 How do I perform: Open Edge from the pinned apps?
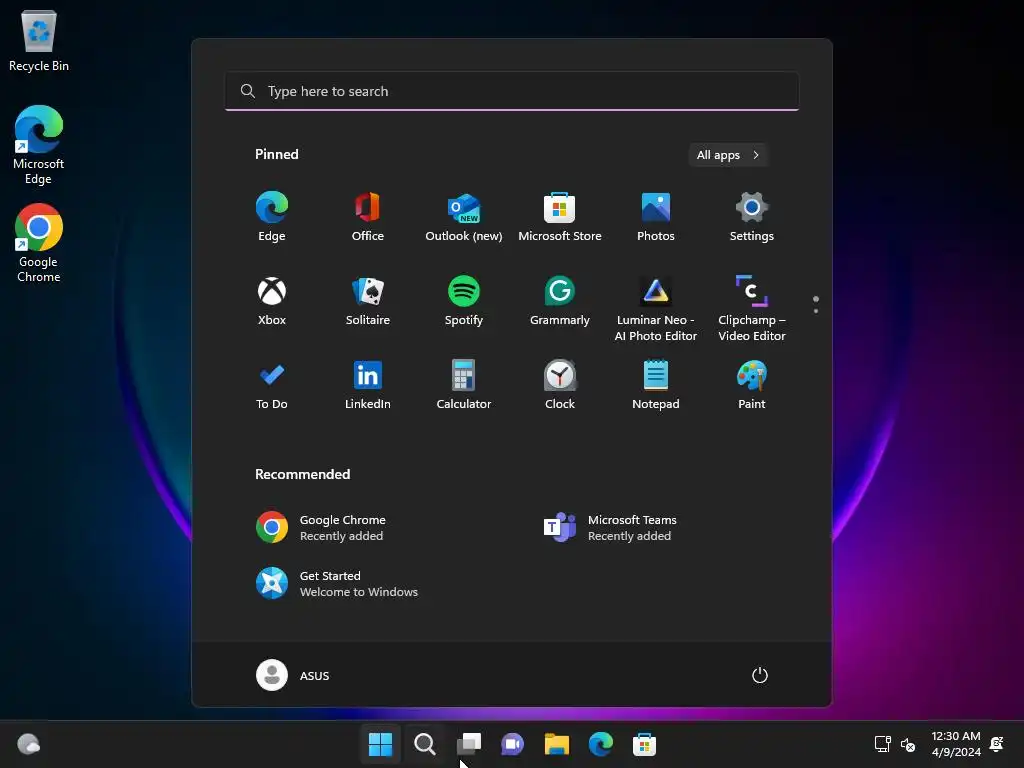coord(272,217)
